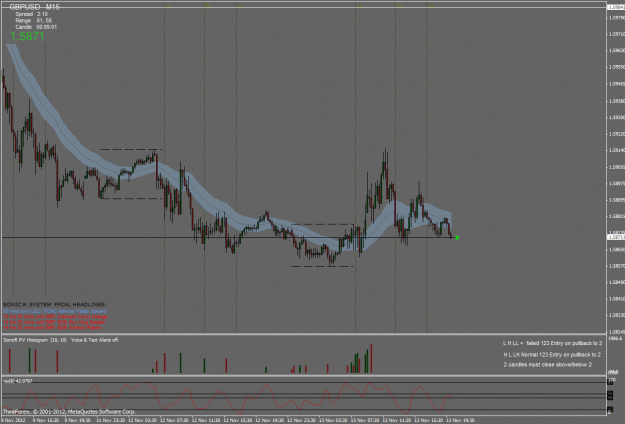Click the GBPUSD M15 chart title
The image size is (625, 424).
click(x=34, y=7)
